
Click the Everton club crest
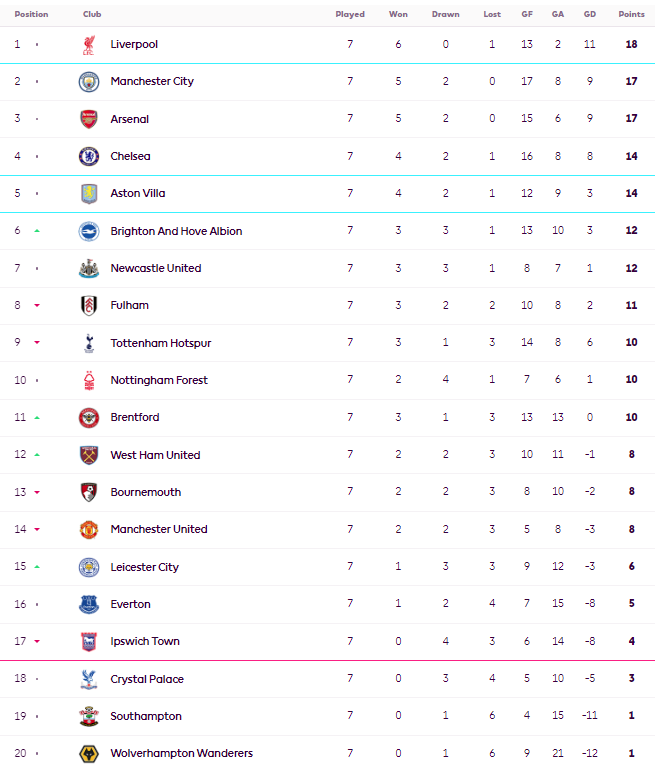(89, 604)
